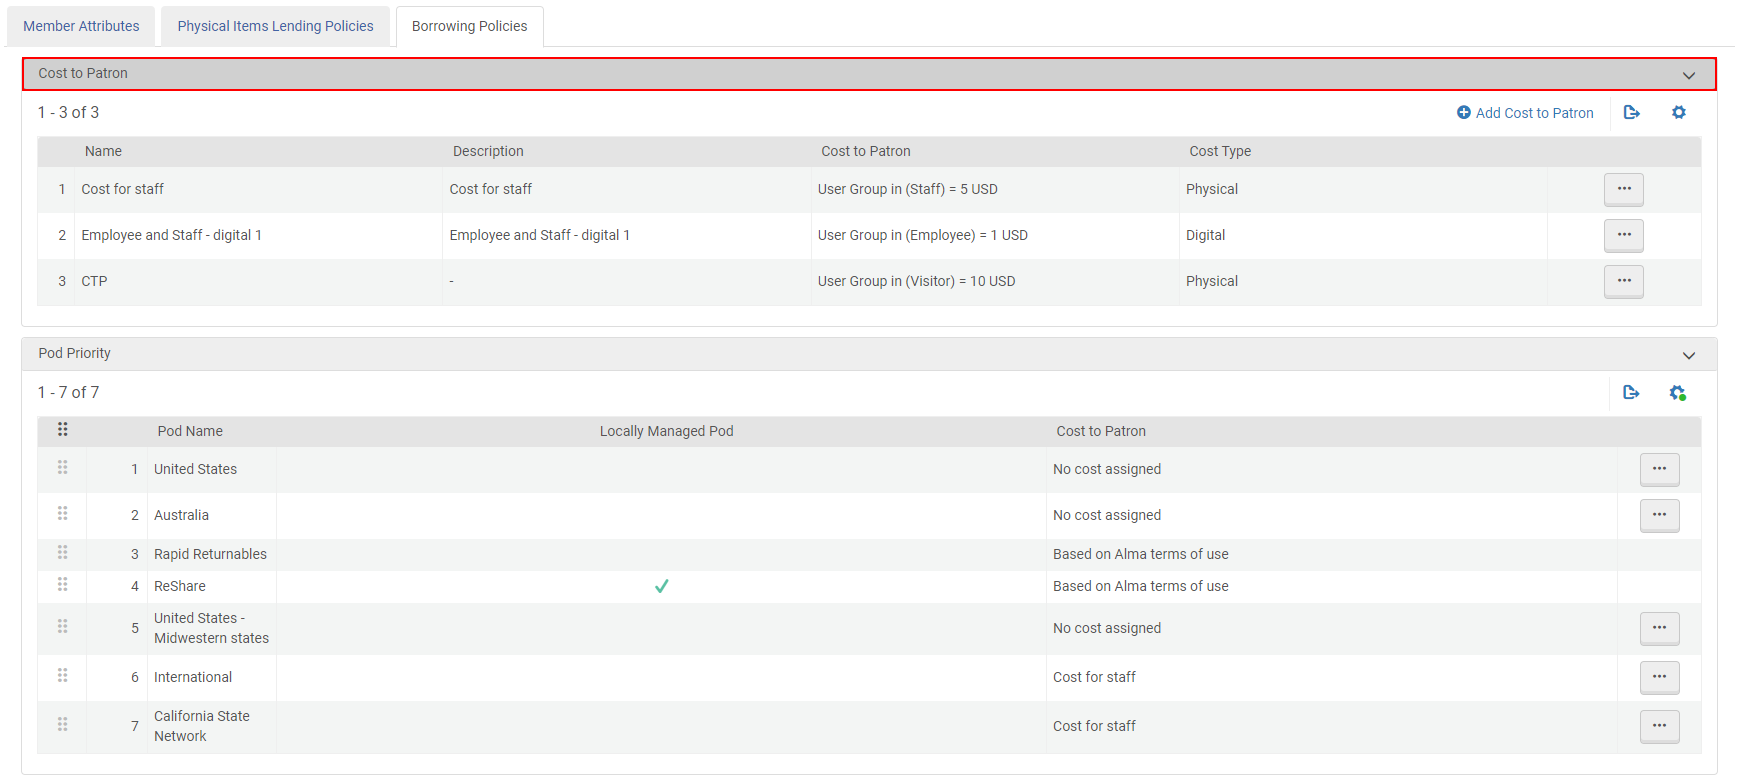Click the Pod Name column header
This screenshot has height=784, width=1739.
pyautogui.click(x=190, y=431)
